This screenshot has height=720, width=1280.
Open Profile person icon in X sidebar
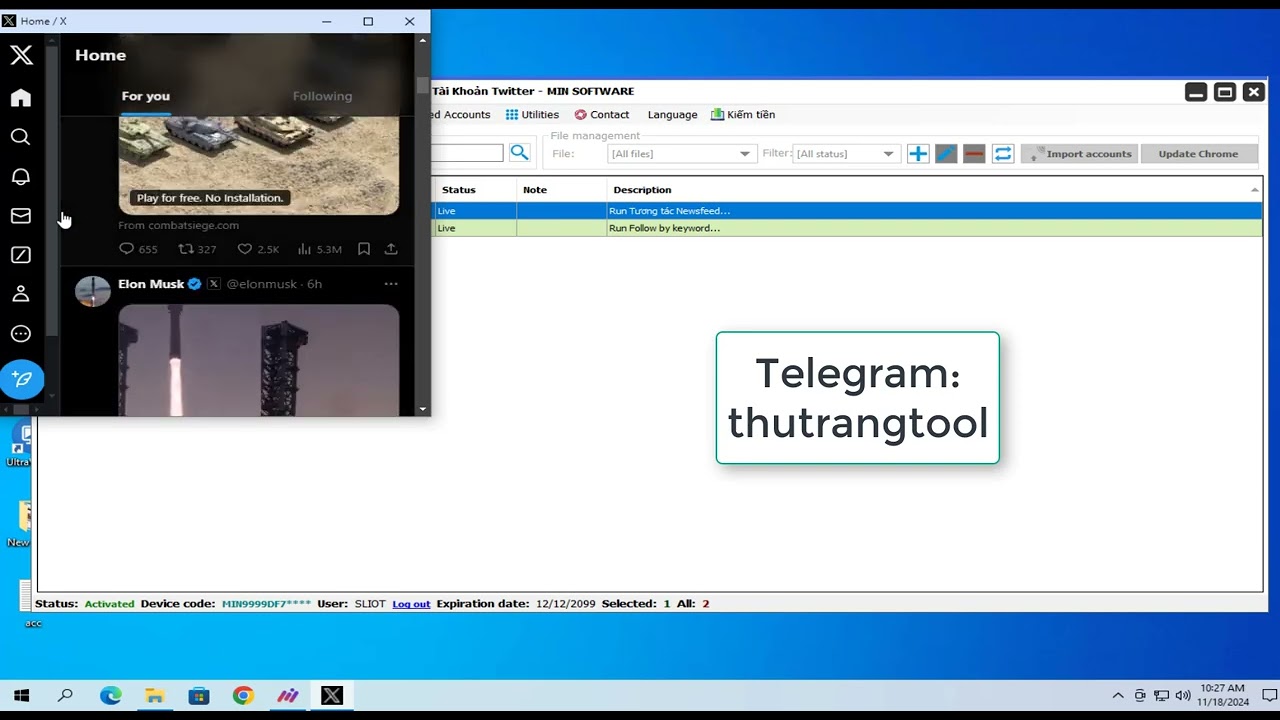point(21,294)
